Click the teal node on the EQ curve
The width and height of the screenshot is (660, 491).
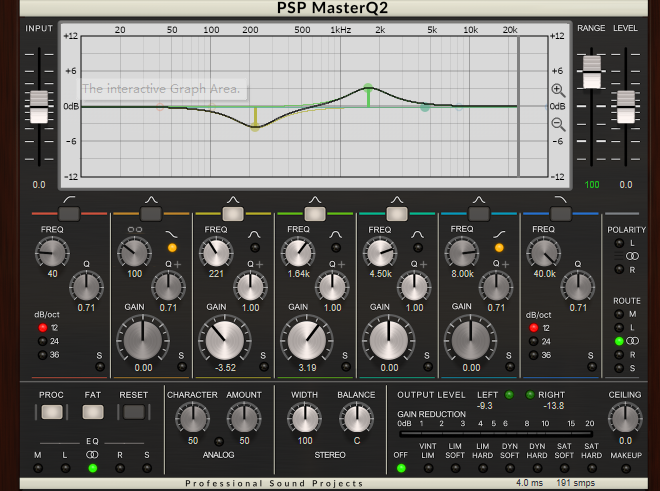(x=425, y=107)
